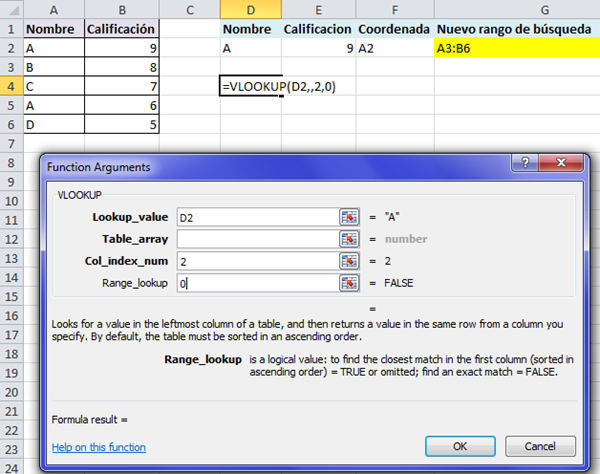Select the yellow highlighted cell A3:B6

514,47
